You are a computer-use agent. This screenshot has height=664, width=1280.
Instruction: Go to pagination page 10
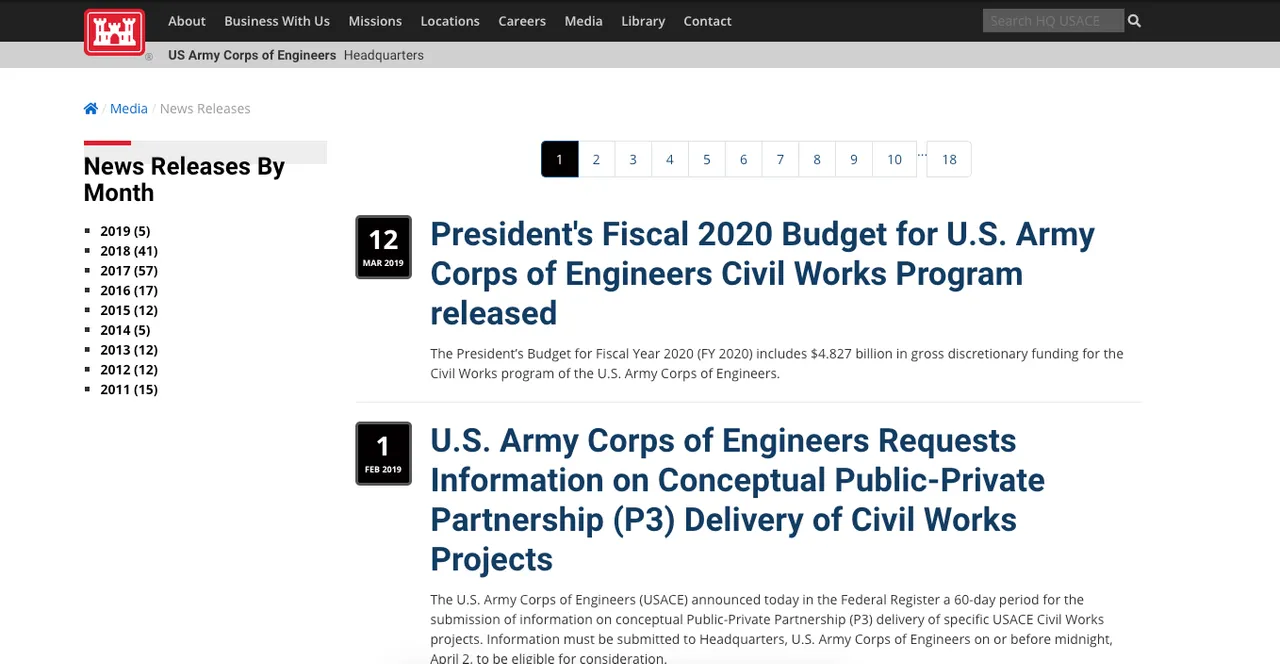(x=894, y=159)
